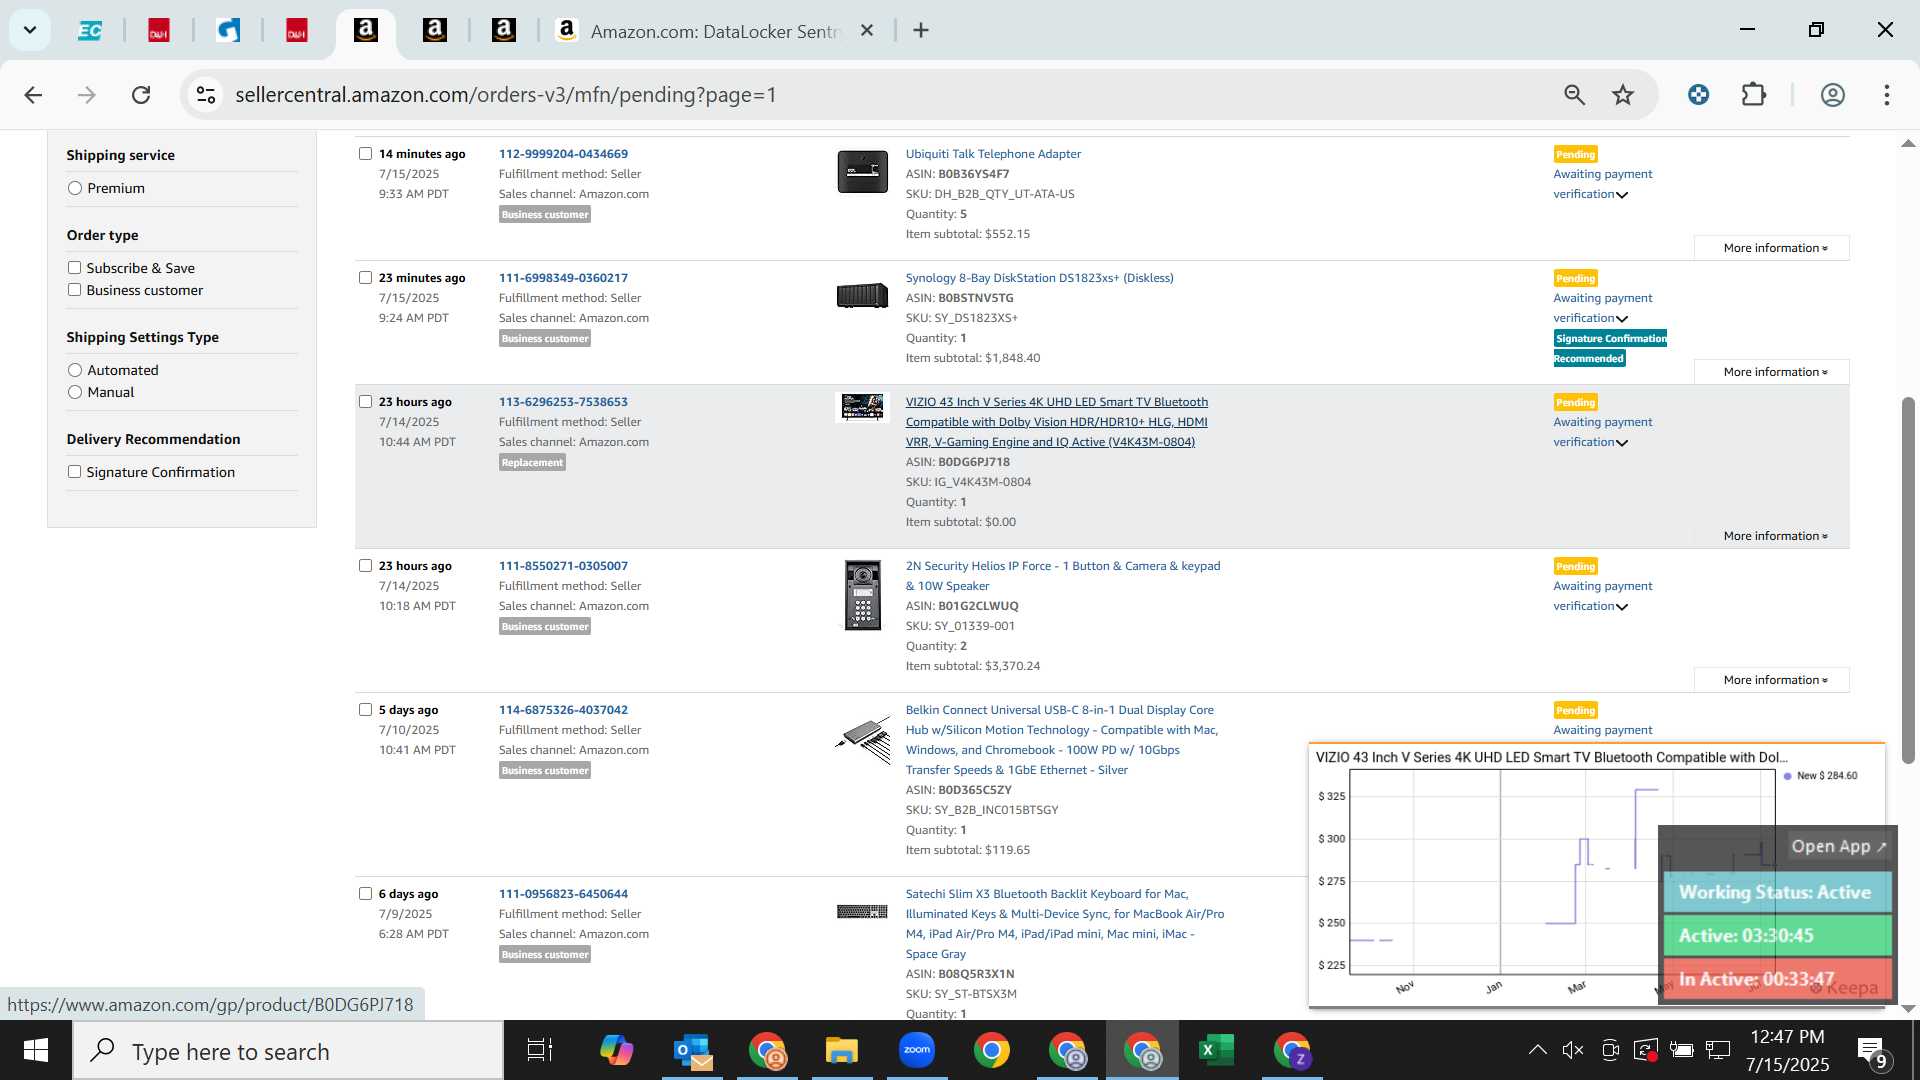Image resolution: width=1920 pixels, height=1080 pixels.
Task: Open the Extensions puzzle menu
Action: tap(1754, 95)
